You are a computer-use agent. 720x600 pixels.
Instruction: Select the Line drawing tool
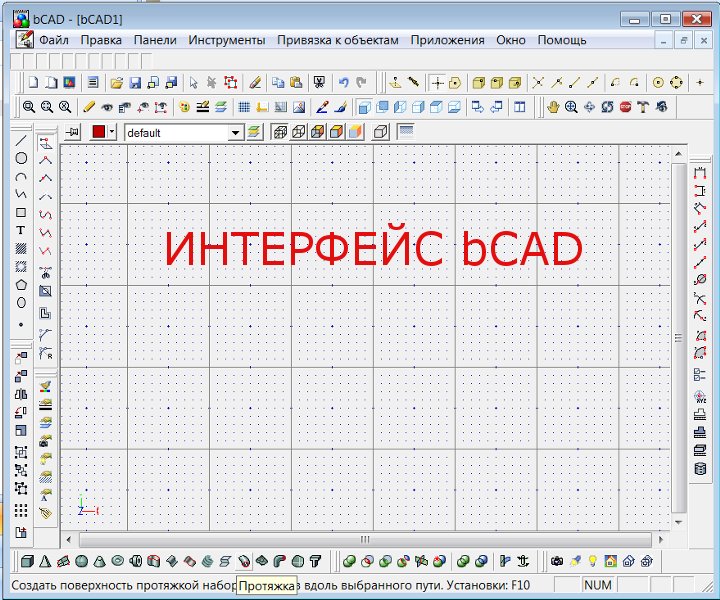(21, 140)
